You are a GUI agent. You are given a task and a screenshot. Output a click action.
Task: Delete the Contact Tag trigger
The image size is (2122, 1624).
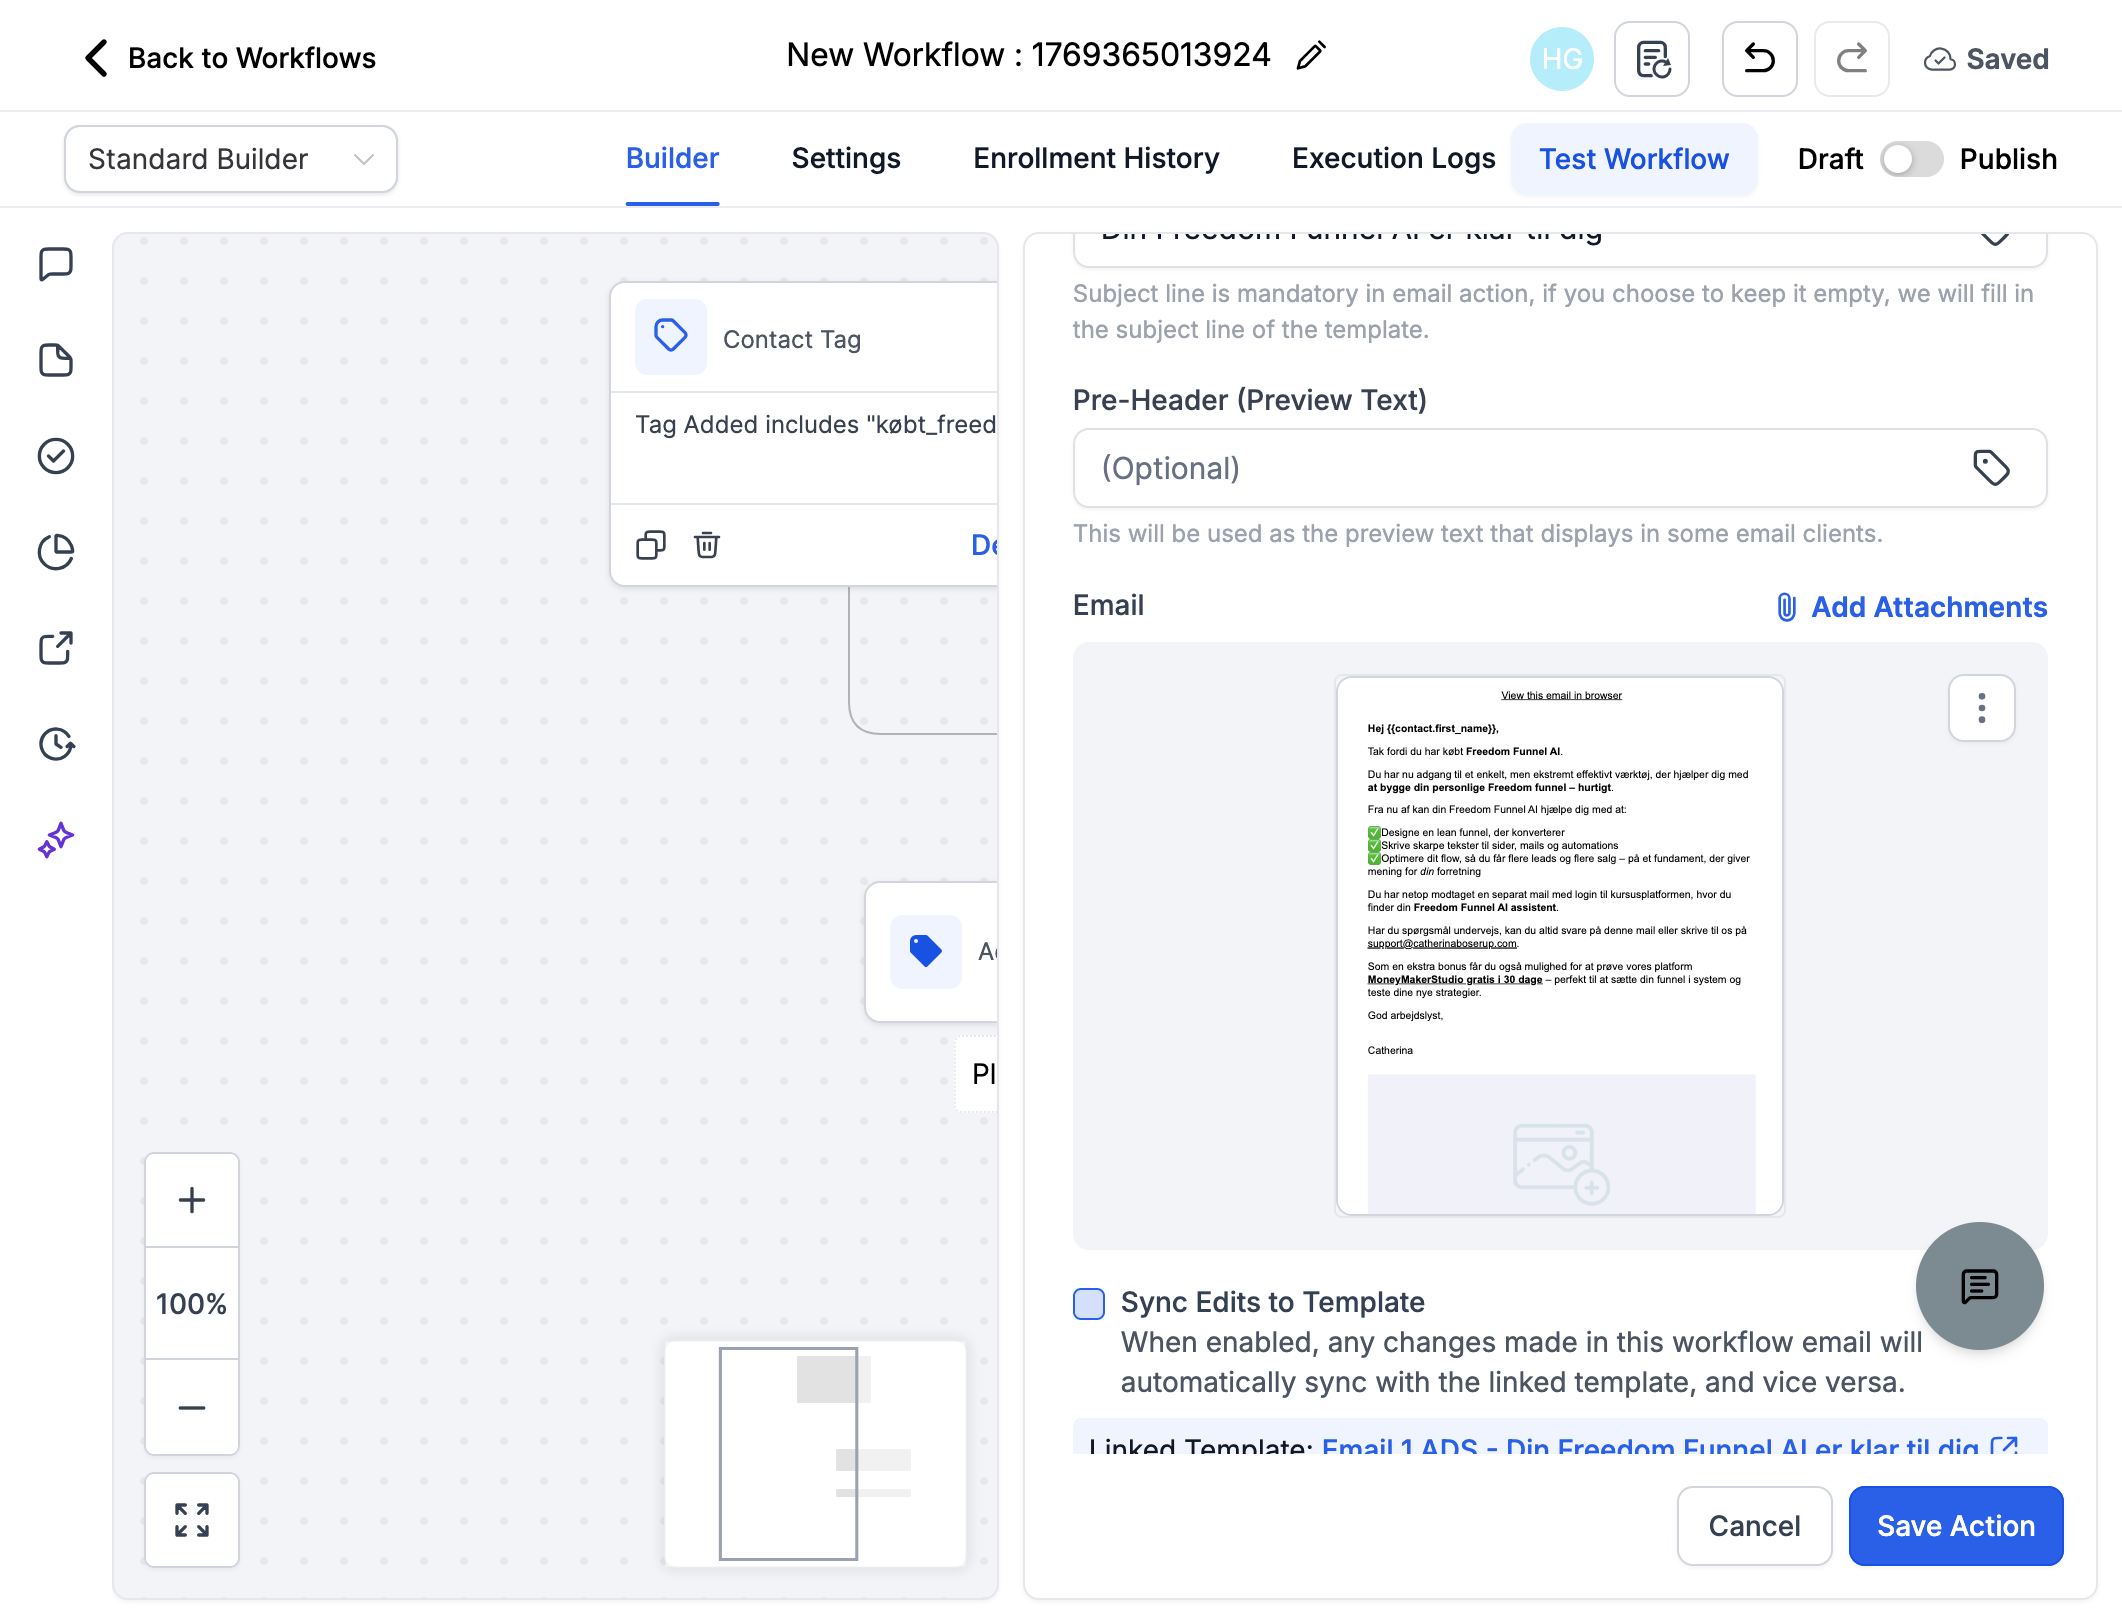[x=707, y=545]
